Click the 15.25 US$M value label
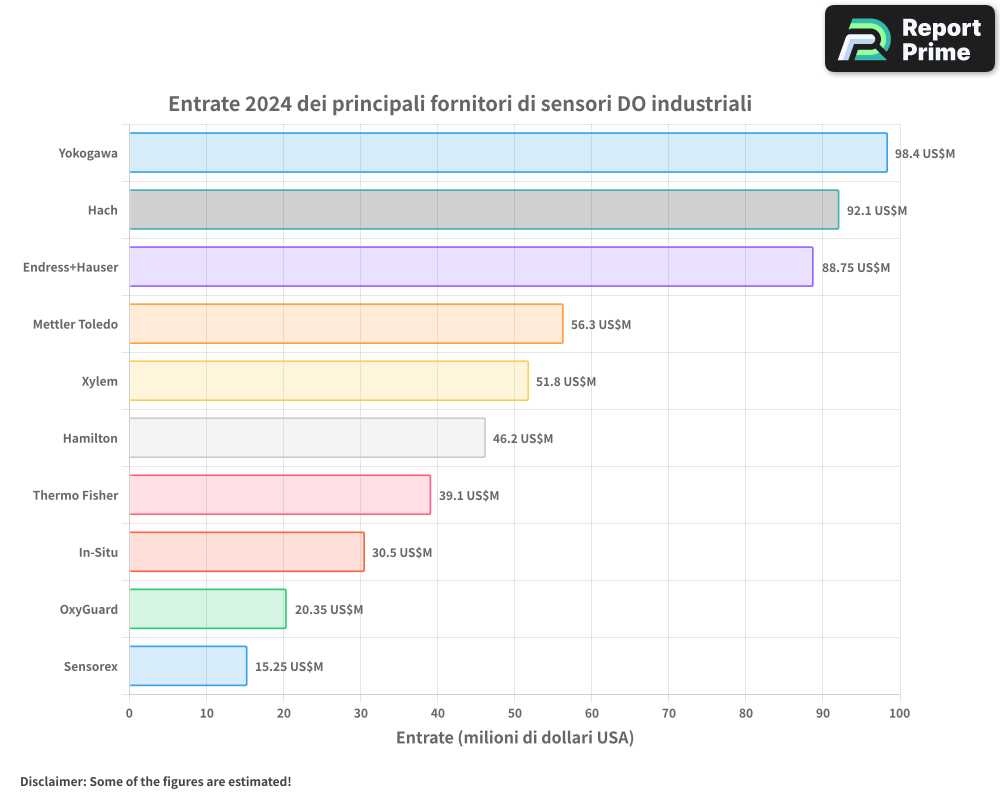 pyautogui.click(x=289, y=667)
